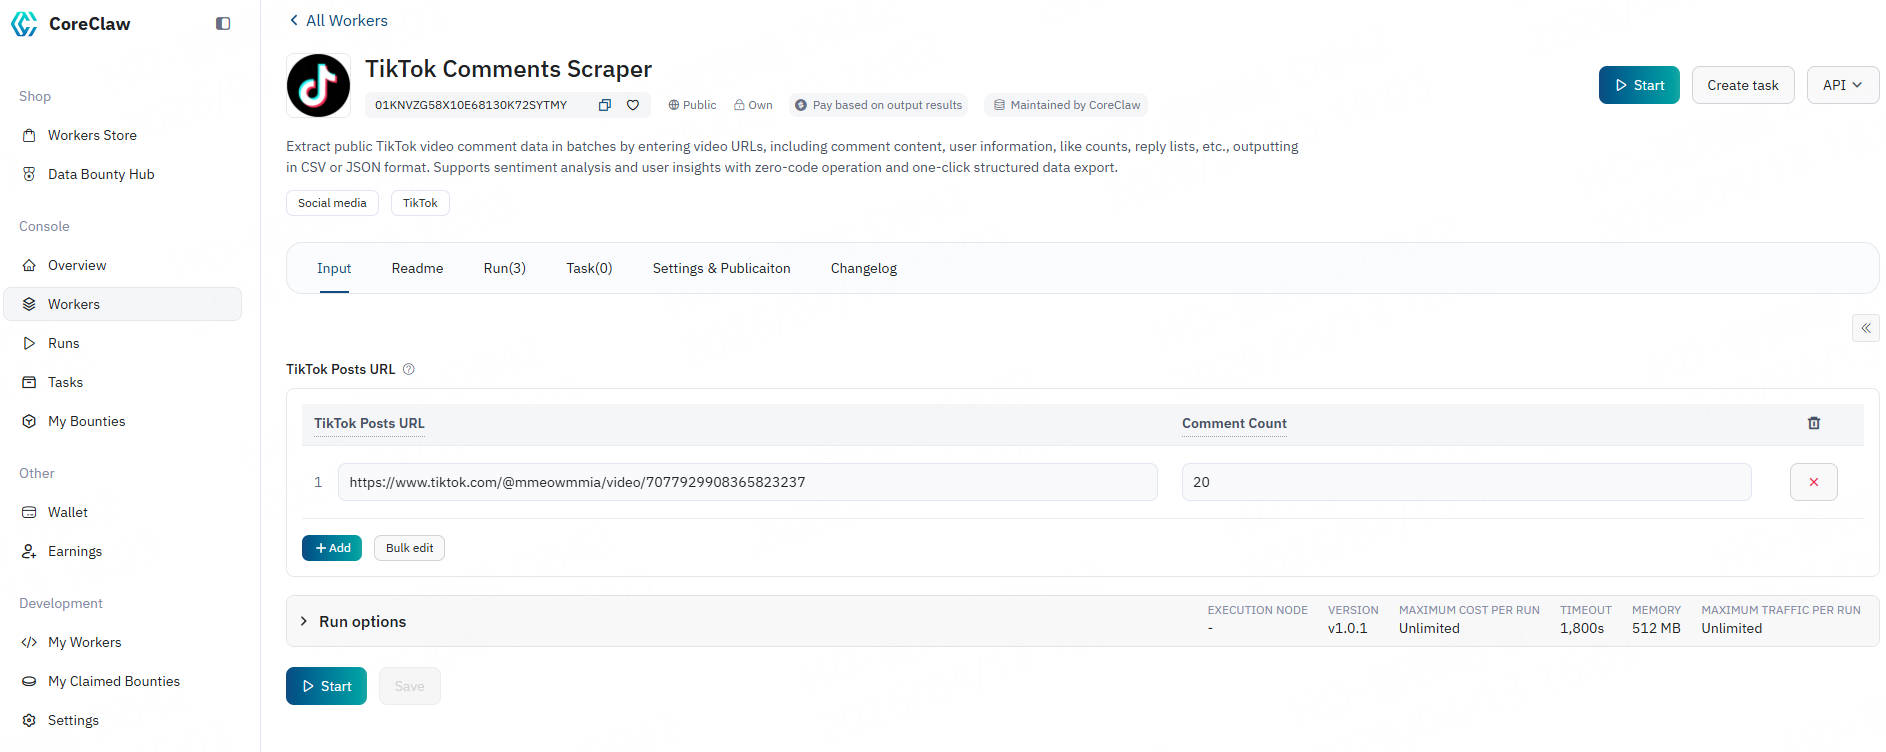
Task: Favorite the worker with the heart icon
Action: click(x=633, y=105)
